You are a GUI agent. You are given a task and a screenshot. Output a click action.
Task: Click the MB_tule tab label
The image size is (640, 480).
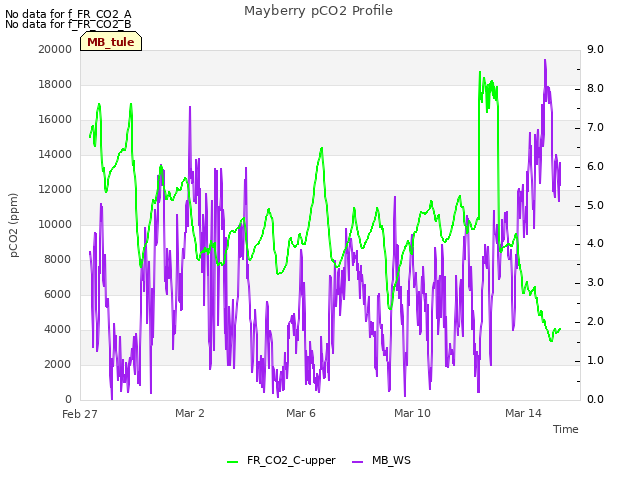click(111, 42)
